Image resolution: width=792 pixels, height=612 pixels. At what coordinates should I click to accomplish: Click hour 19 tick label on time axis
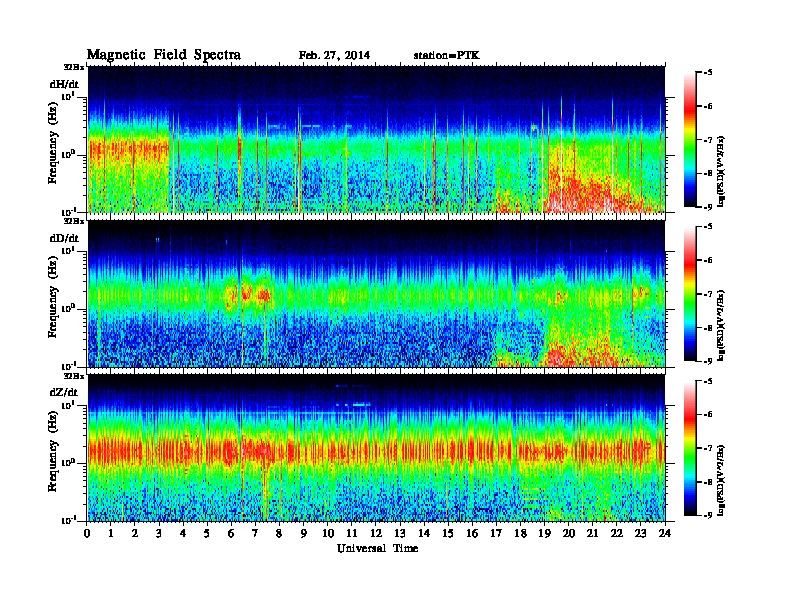point(544,533)
